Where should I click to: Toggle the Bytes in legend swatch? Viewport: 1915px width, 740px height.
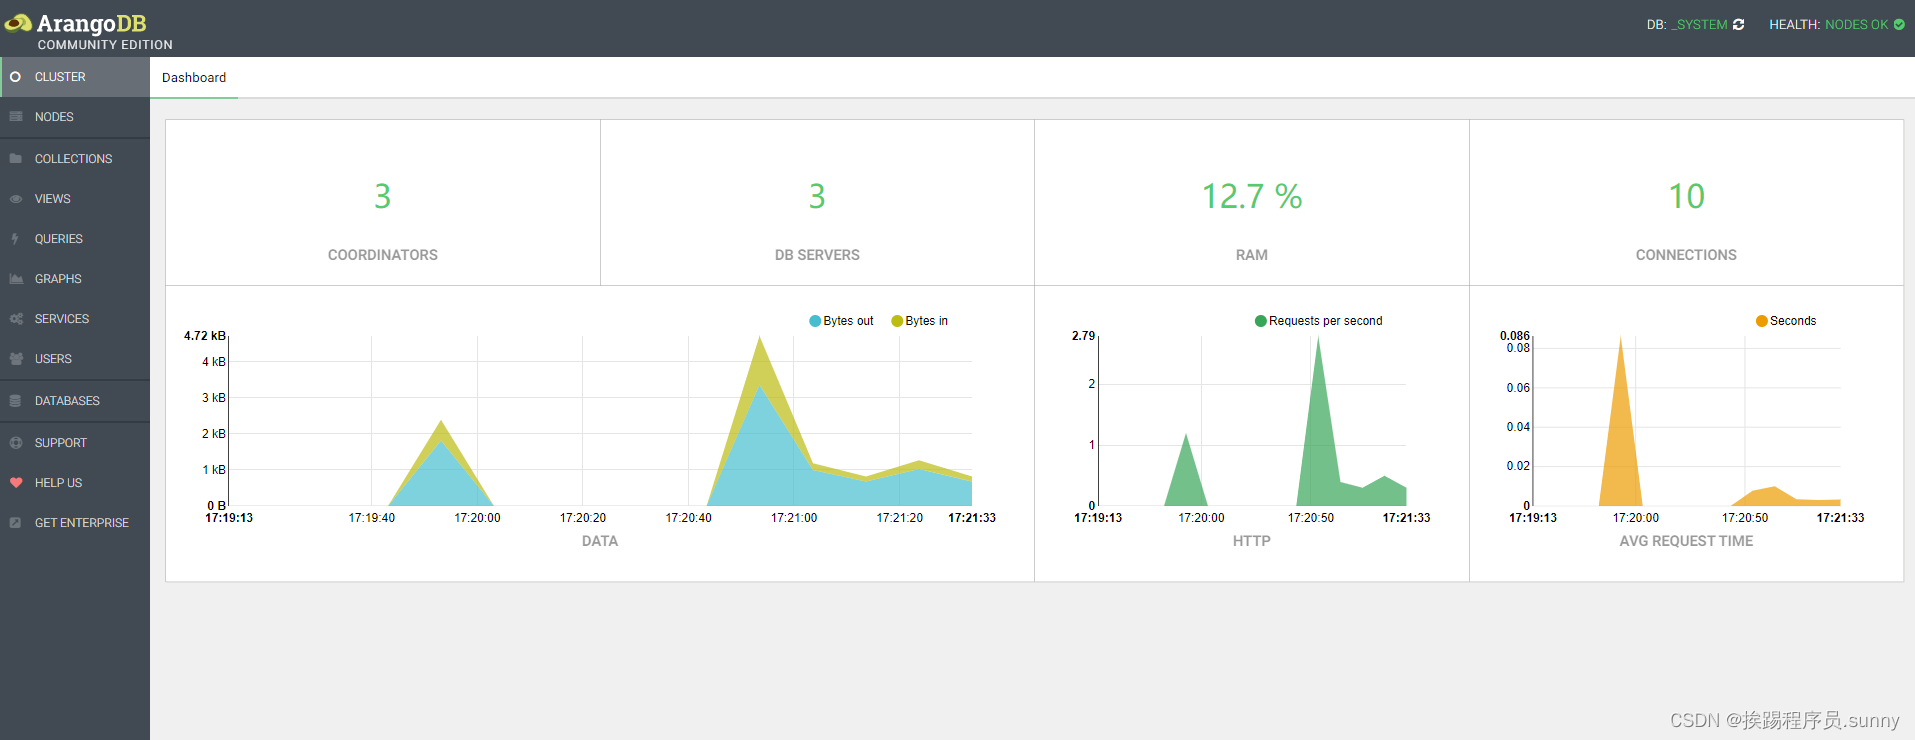point(897,321)
